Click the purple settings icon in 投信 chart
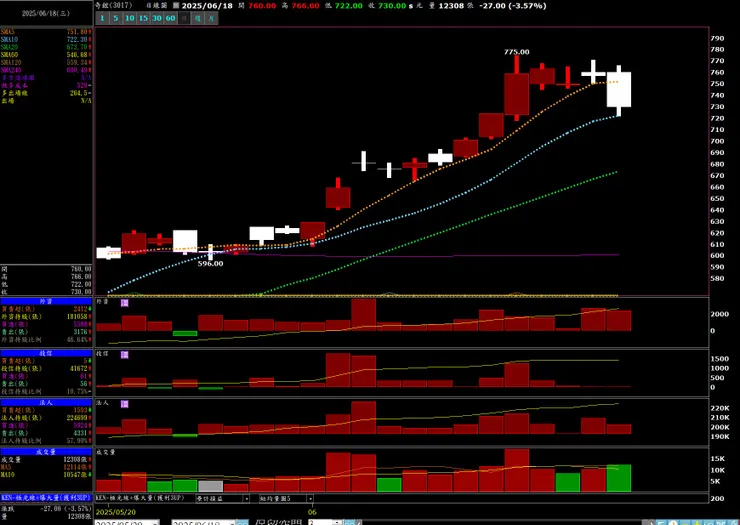The width and height of the screenshot is (740, 525). tap(125, 355)
